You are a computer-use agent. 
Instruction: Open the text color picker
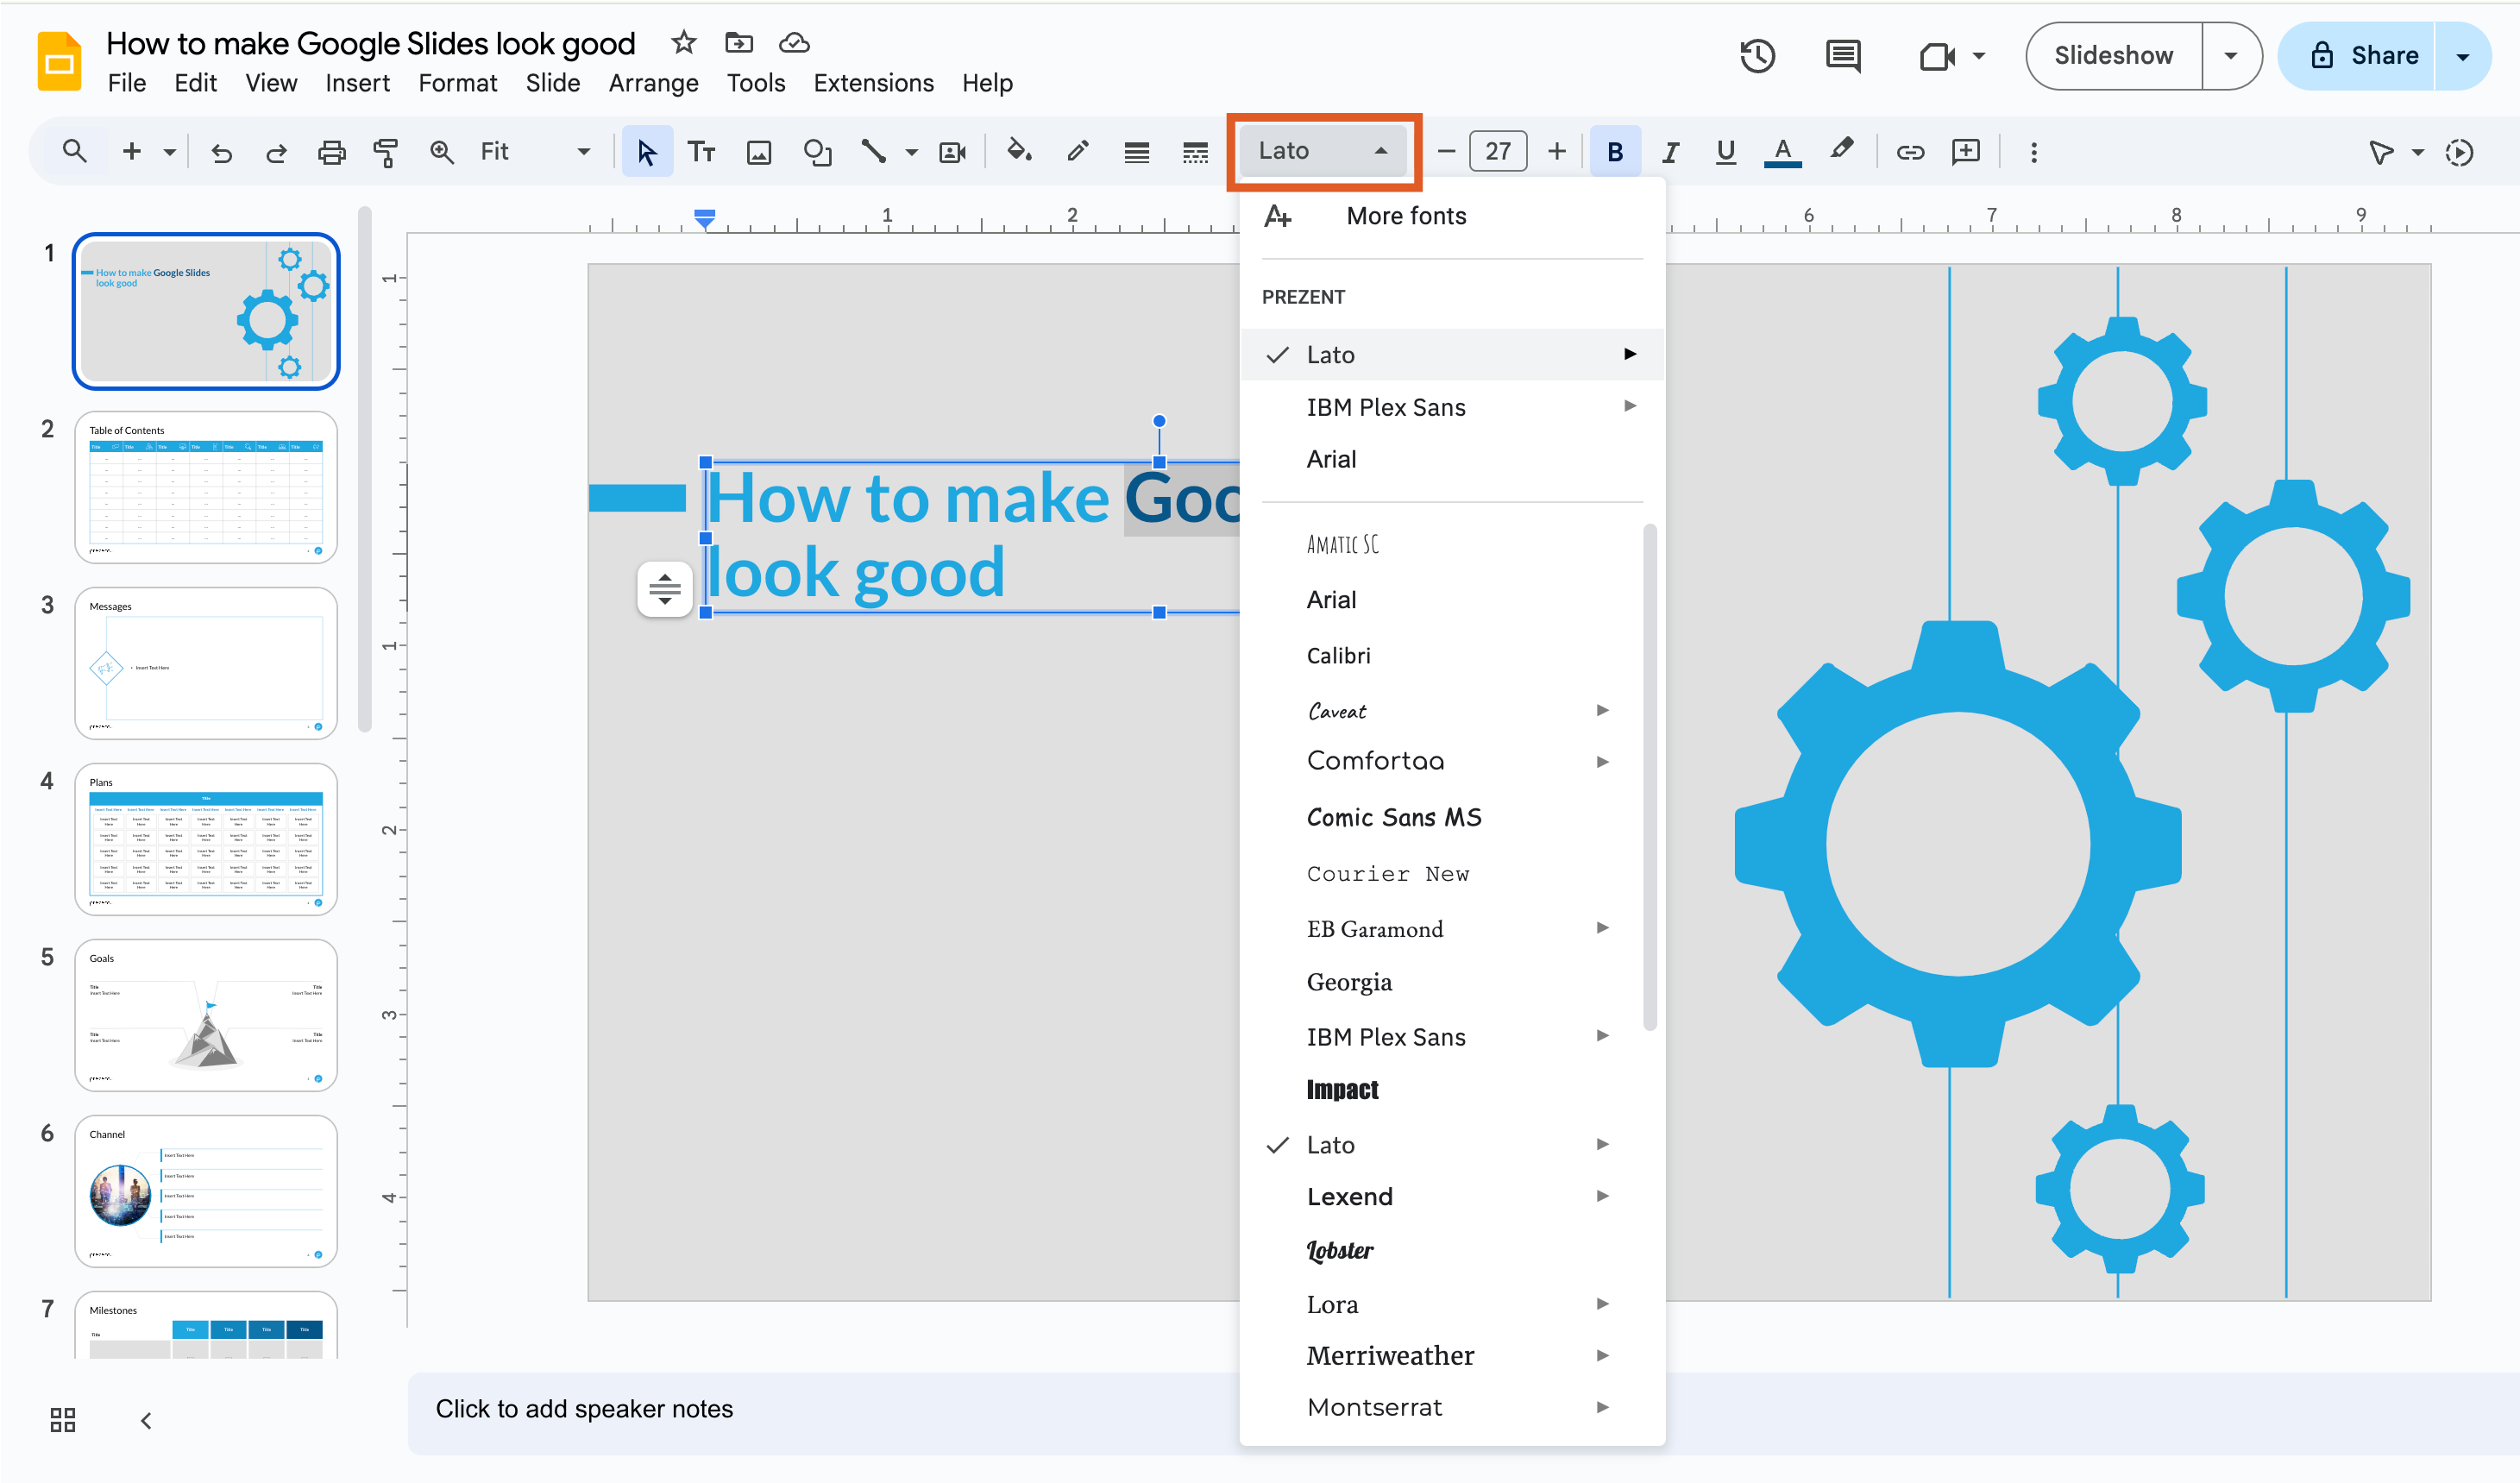[1782, 152]
